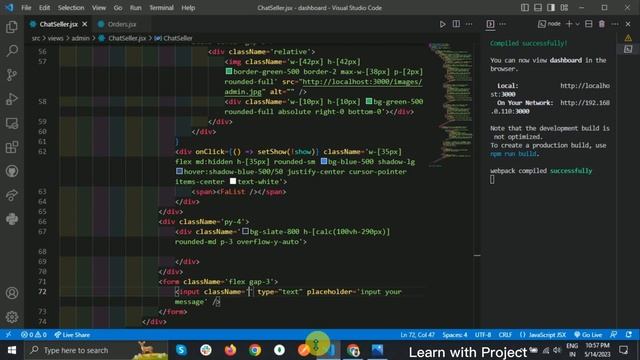Open the Python icon in activity bar
The image size is (640, 360).
(12, 219)
